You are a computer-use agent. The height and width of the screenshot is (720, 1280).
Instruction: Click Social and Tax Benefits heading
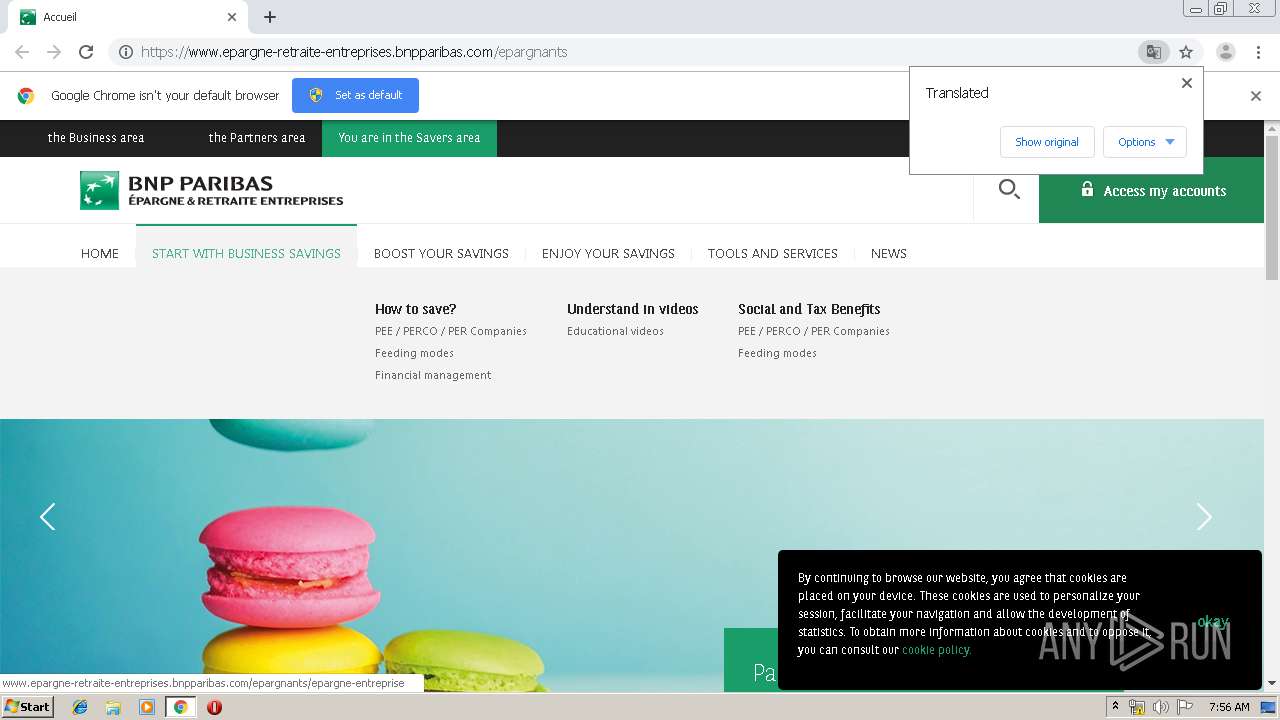(x=809, y=309)
